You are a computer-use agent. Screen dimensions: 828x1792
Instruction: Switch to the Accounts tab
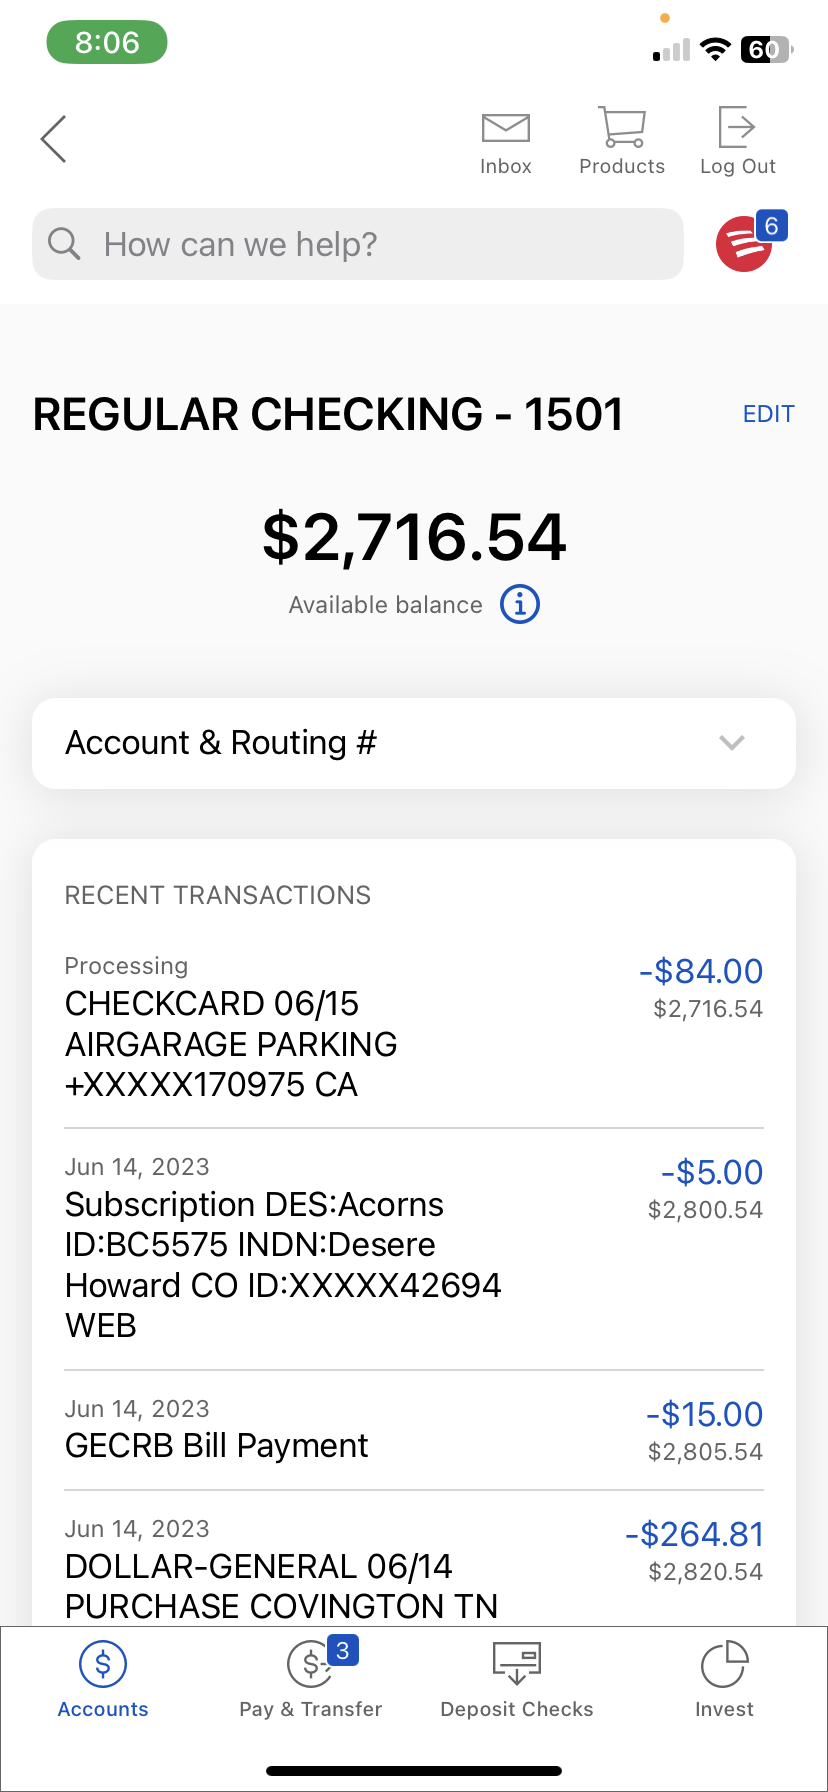tap(103, 1680)
